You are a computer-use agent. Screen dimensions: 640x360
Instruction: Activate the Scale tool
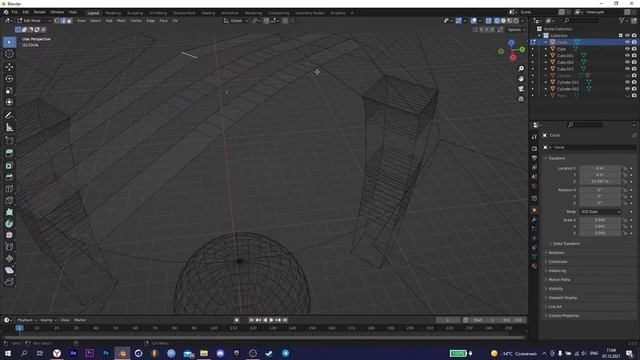pyautogui.click(x=9, y=90)
